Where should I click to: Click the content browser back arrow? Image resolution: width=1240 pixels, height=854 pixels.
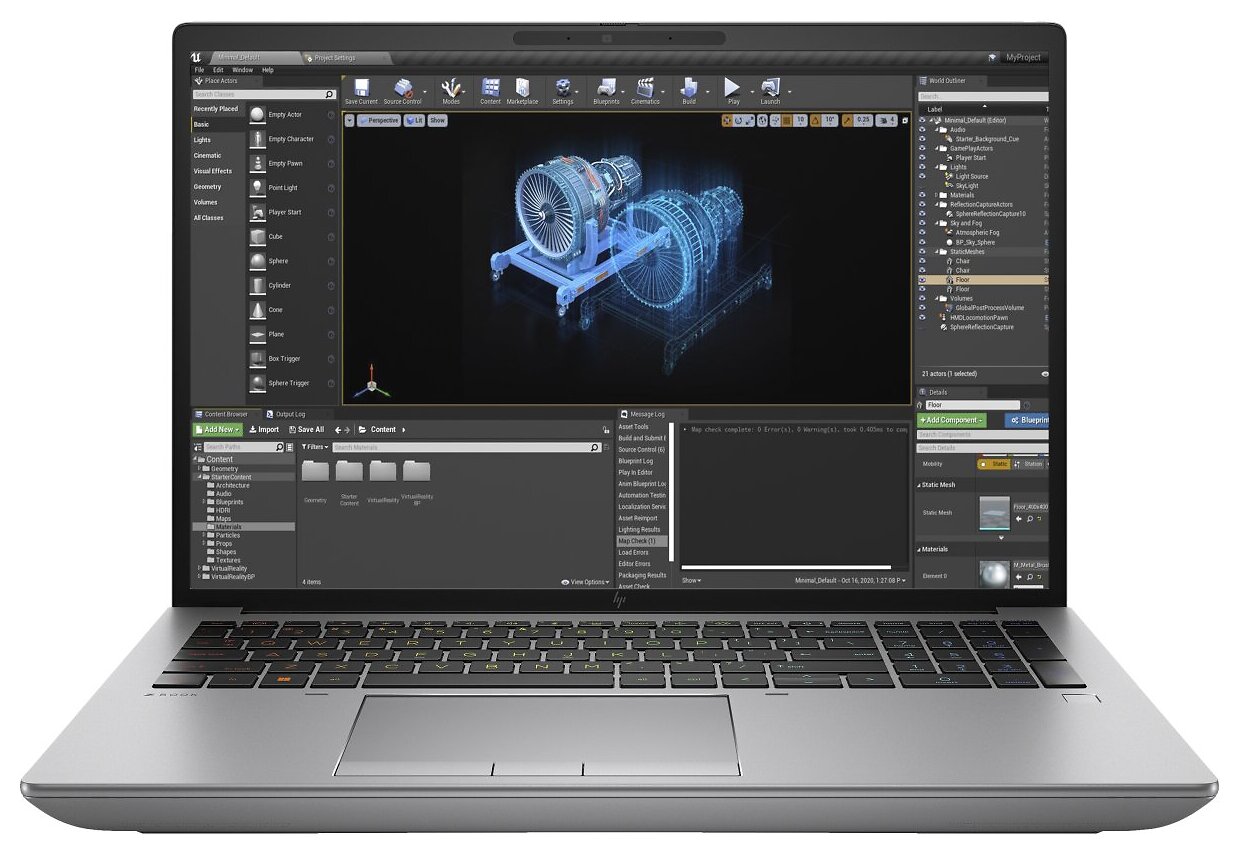337,430
